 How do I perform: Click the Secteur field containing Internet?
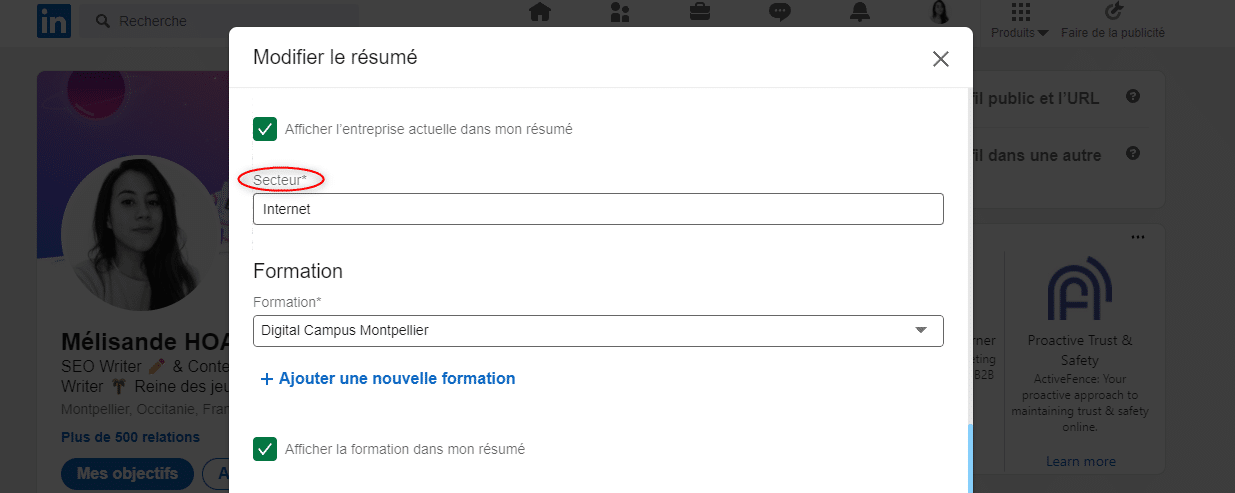click(598, 209)
